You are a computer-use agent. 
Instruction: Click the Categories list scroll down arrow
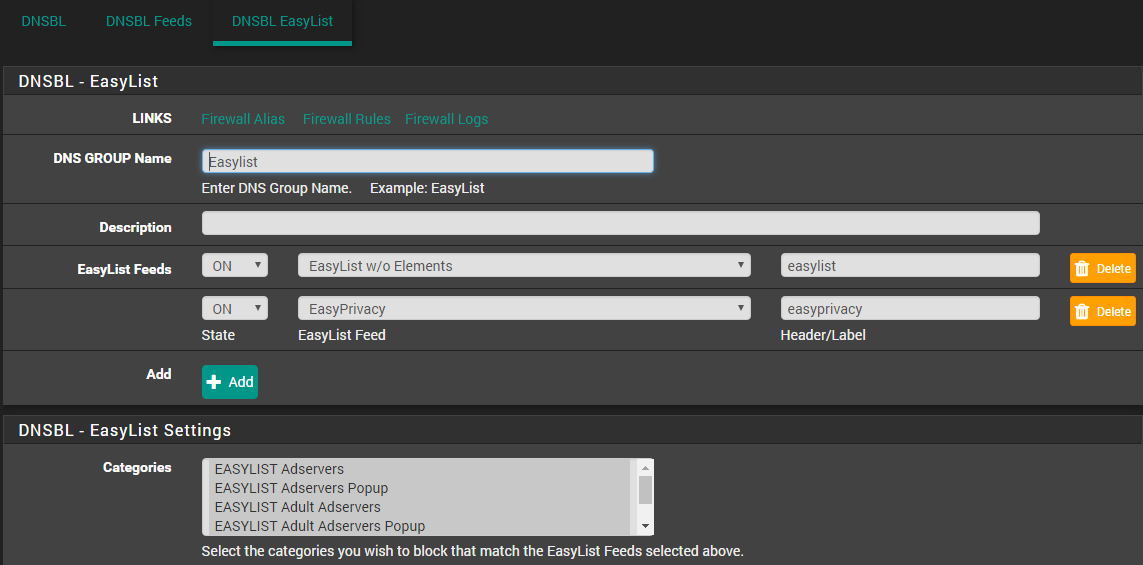click(645, 526)
